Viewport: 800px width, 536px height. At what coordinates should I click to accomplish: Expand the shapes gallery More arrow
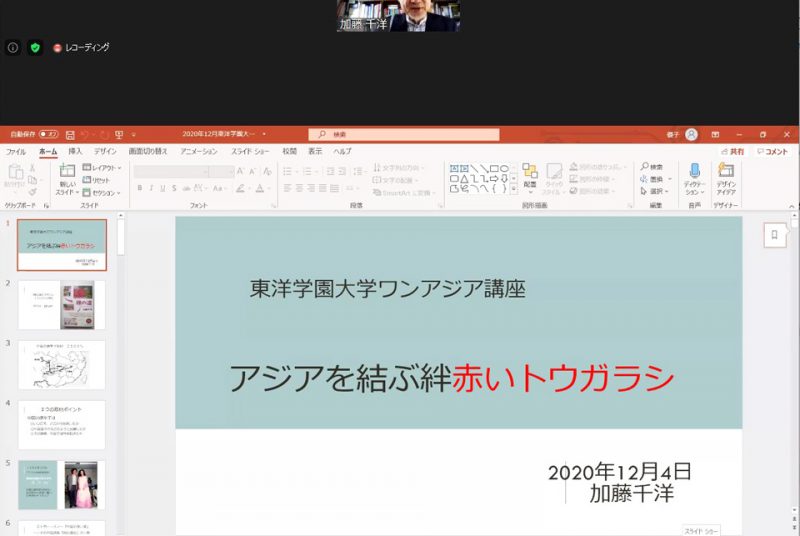(x=514, y=189)
